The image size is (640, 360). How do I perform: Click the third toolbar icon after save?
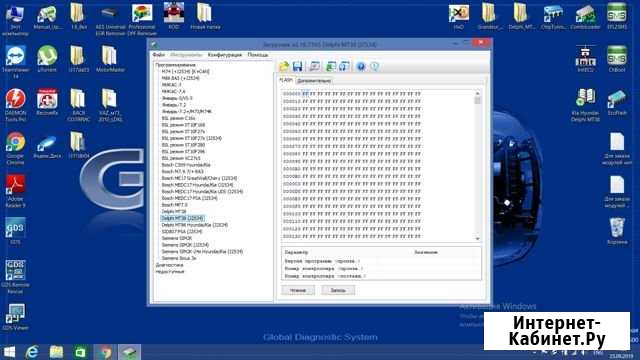click(x=344, y=66)
